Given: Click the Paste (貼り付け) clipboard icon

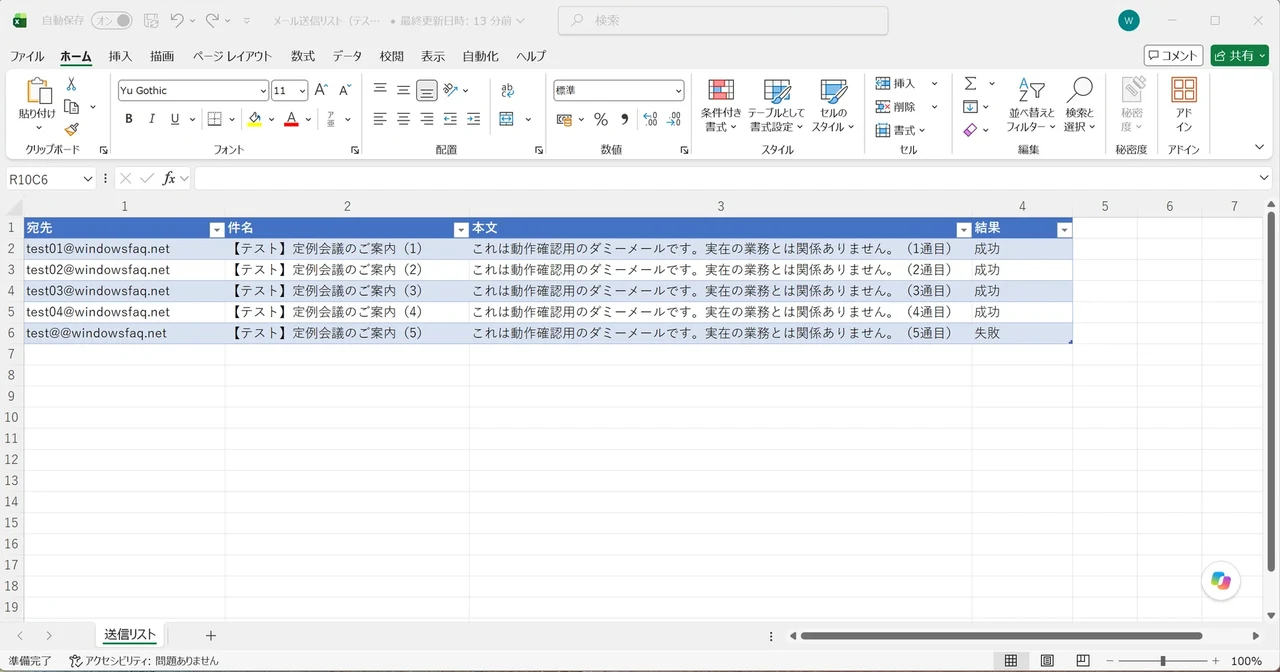Looking at the screenshot, I should (x=38, y=91).
